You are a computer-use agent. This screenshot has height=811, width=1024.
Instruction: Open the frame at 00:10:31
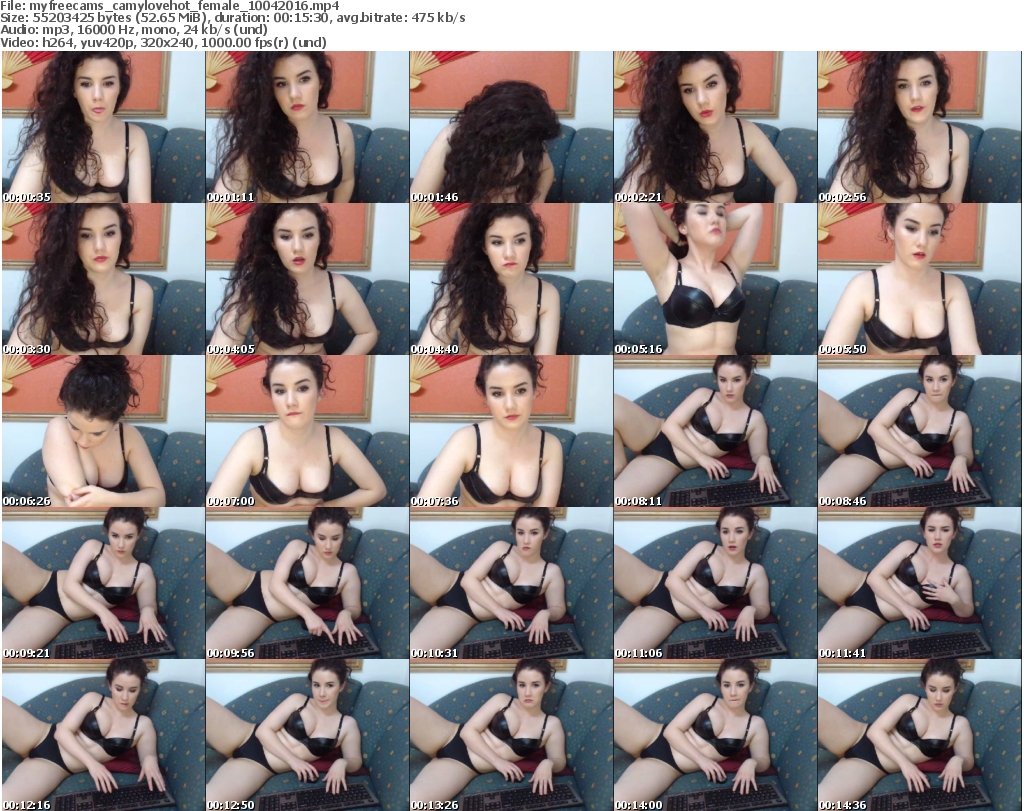pos(511,584)
